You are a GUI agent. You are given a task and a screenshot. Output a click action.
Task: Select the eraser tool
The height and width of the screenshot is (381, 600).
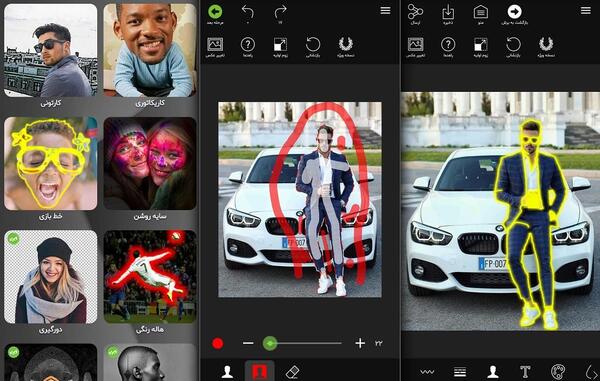pos(292,372)
